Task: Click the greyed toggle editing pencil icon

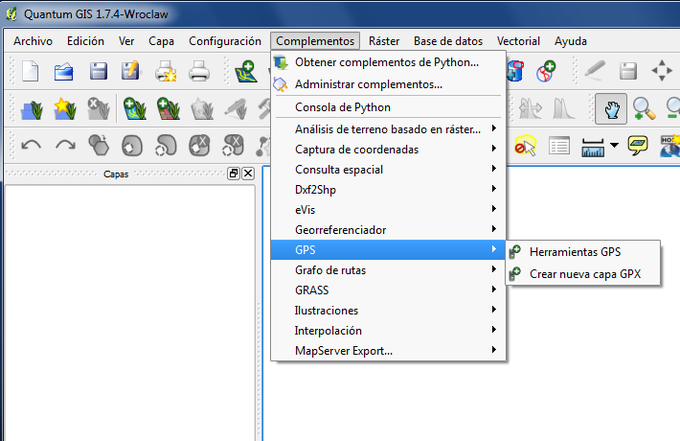Action: [x=595, y=70]
